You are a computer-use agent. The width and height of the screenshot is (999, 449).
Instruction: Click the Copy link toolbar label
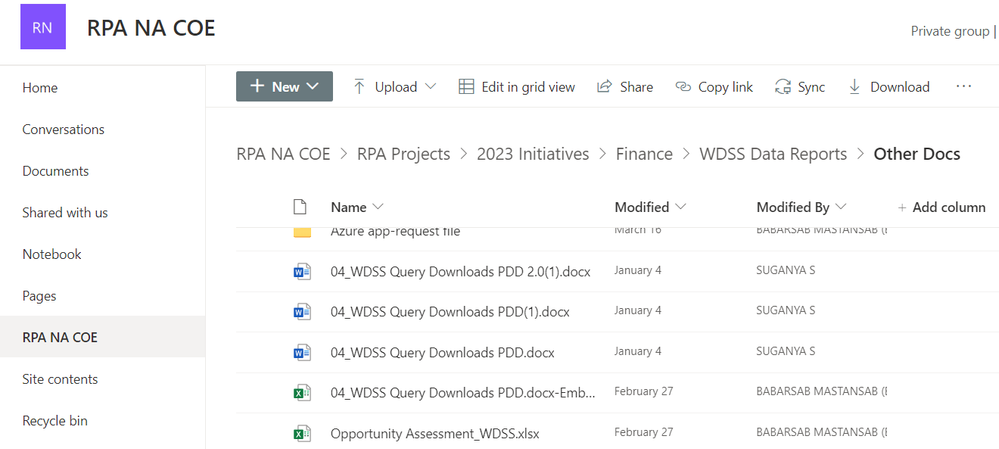click(726, 87)
